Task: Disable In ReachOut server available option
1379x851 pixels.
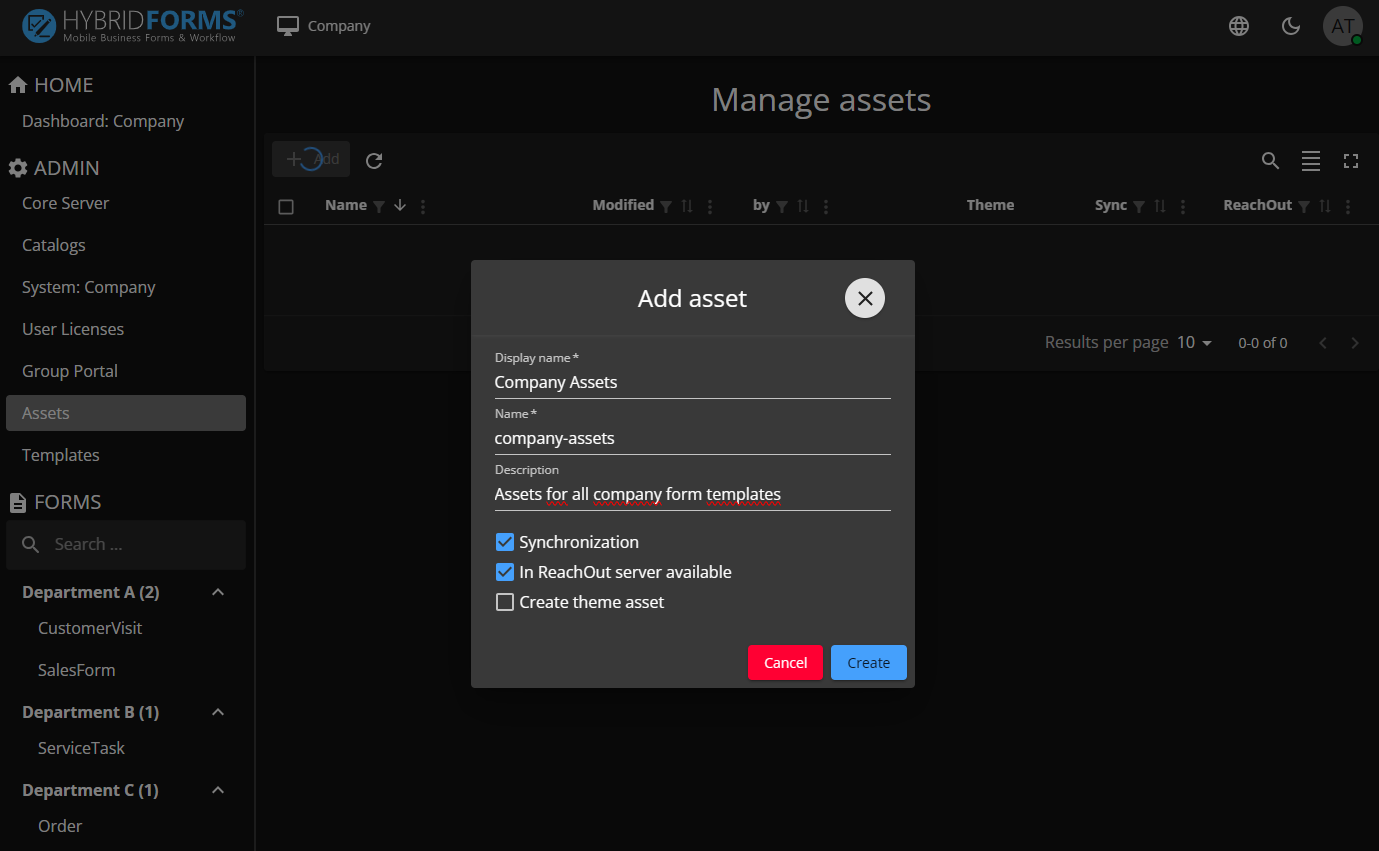Action: point(505,572)
